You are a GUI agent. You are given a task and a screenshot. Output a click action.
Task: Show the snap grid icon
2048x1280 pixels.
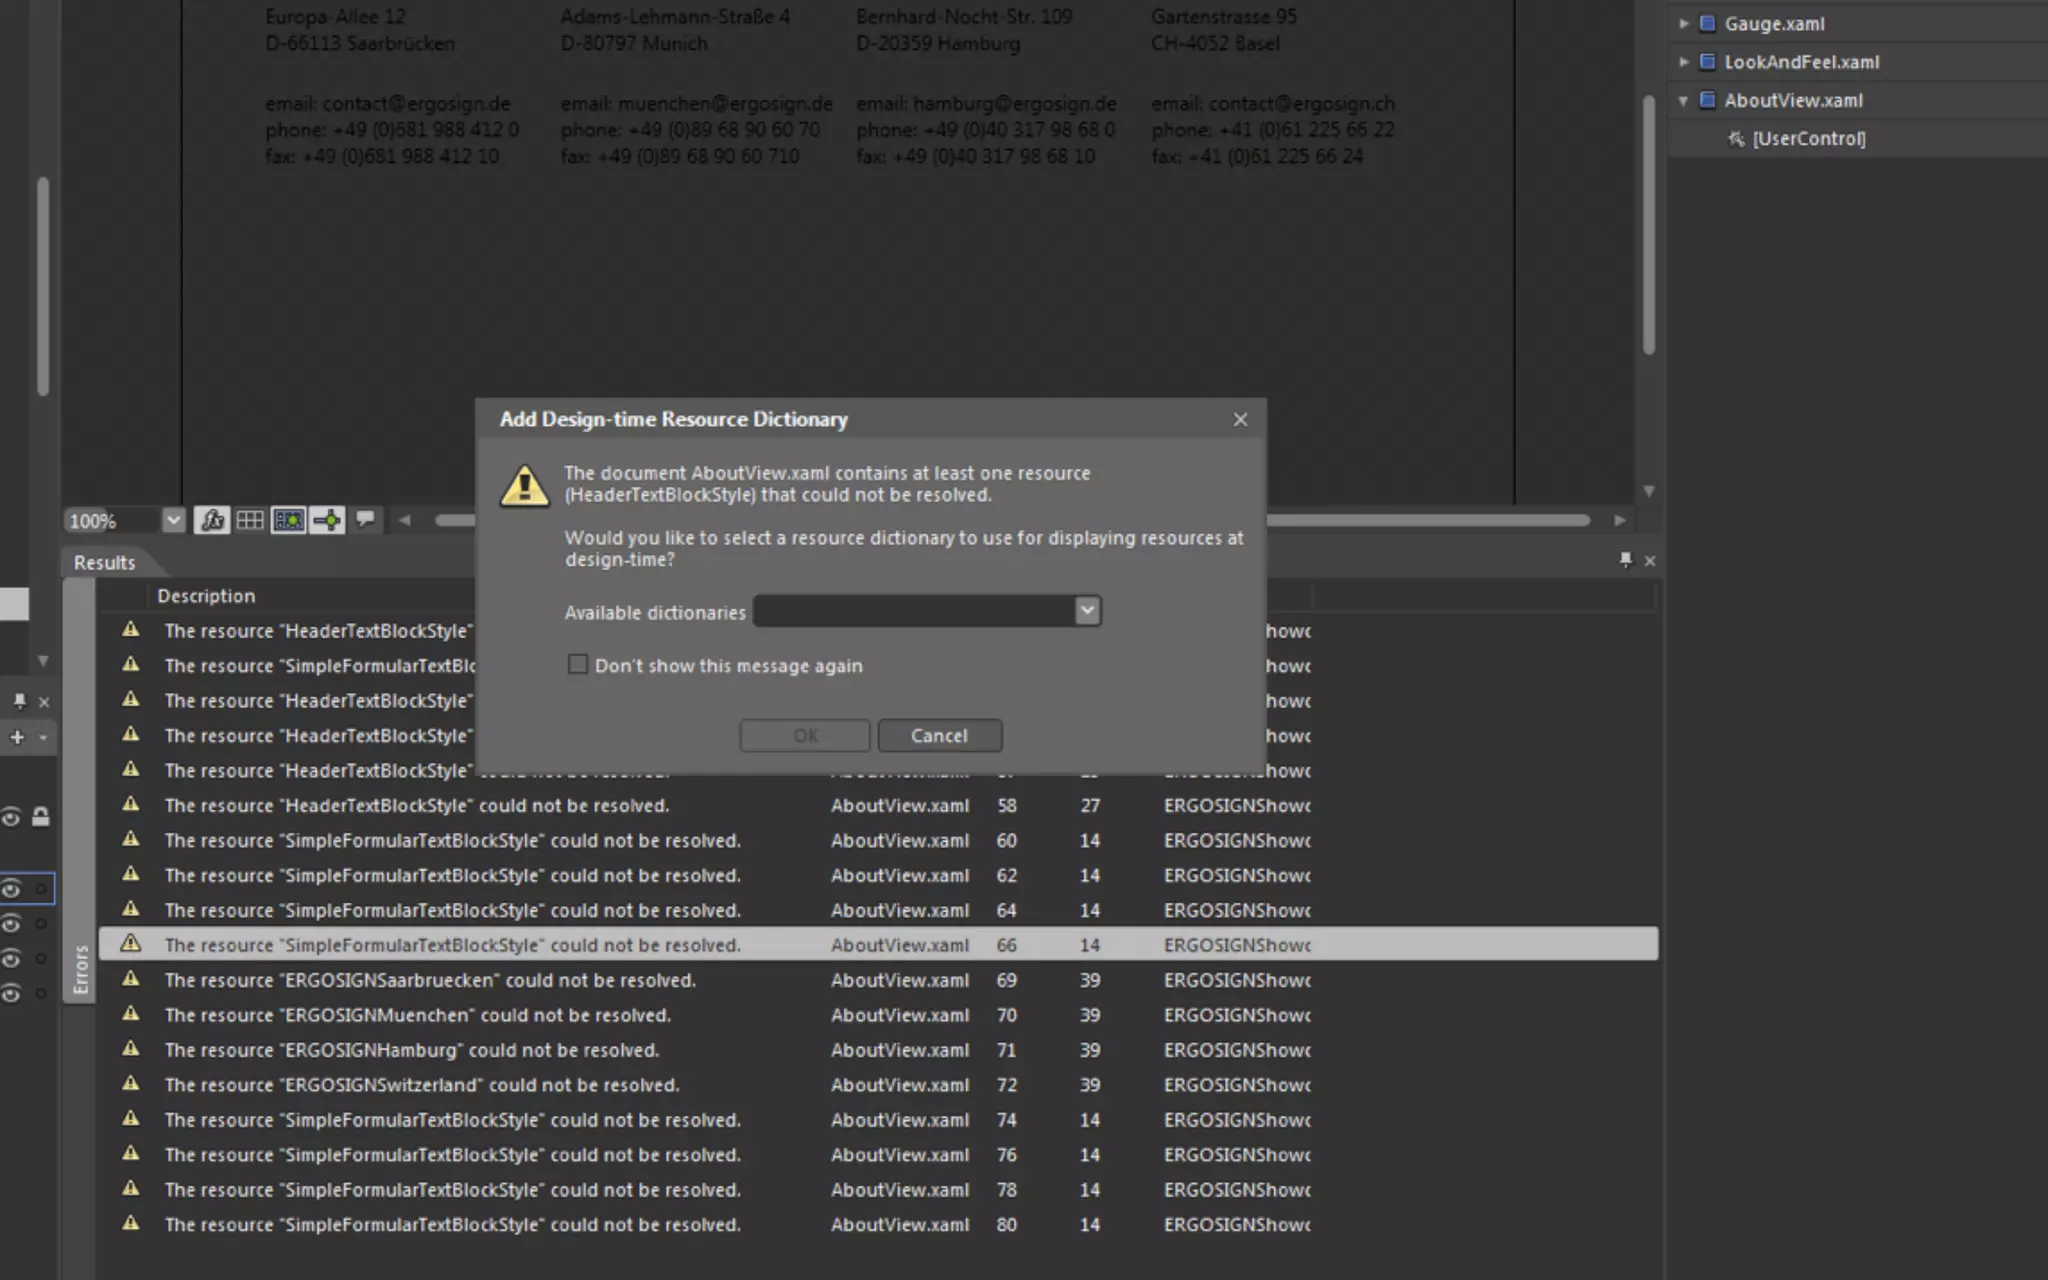click(x=250, y=520)
